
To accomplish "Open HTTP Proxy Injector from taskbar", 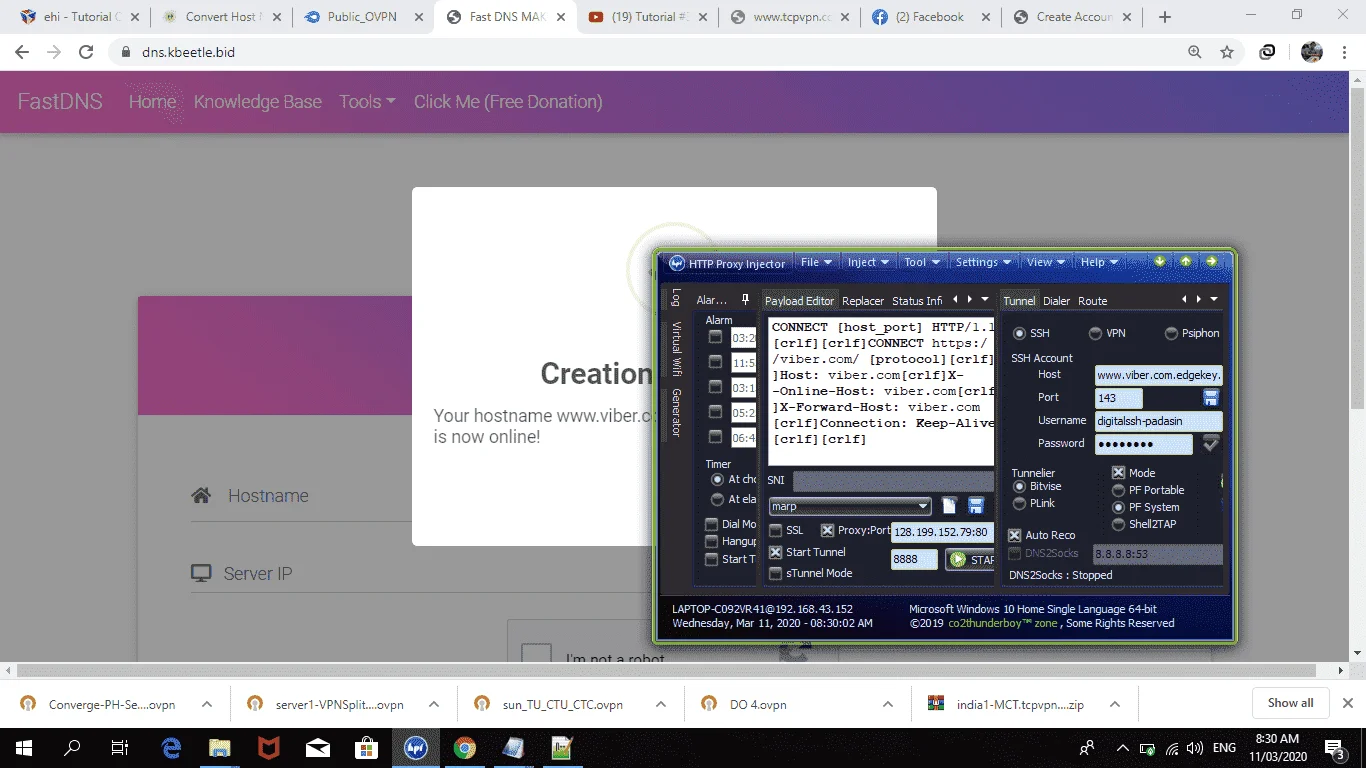I will click(416, 747).
